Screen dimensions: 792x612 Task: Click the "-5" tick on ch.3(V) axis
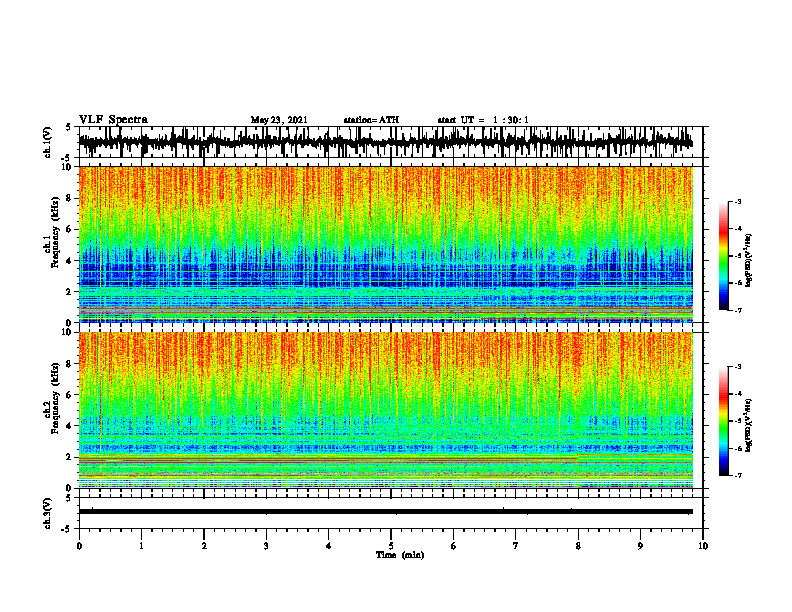(68, 529)
